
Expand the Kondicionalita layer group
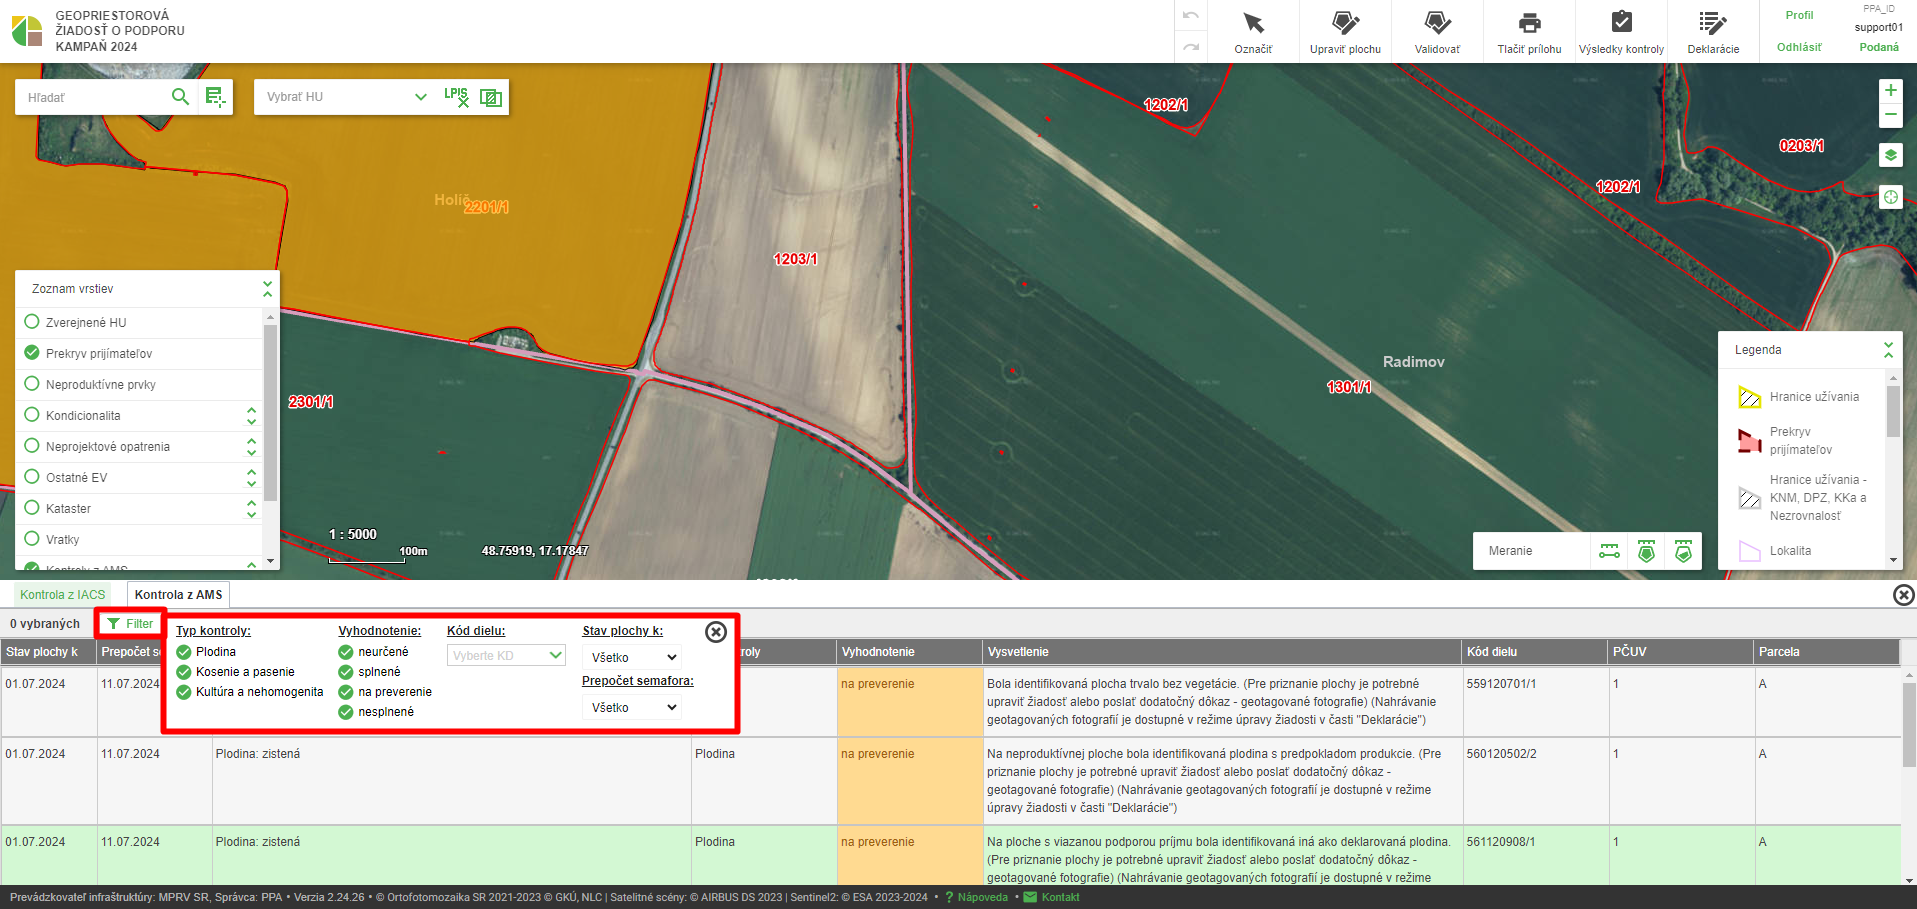(251, 415)
